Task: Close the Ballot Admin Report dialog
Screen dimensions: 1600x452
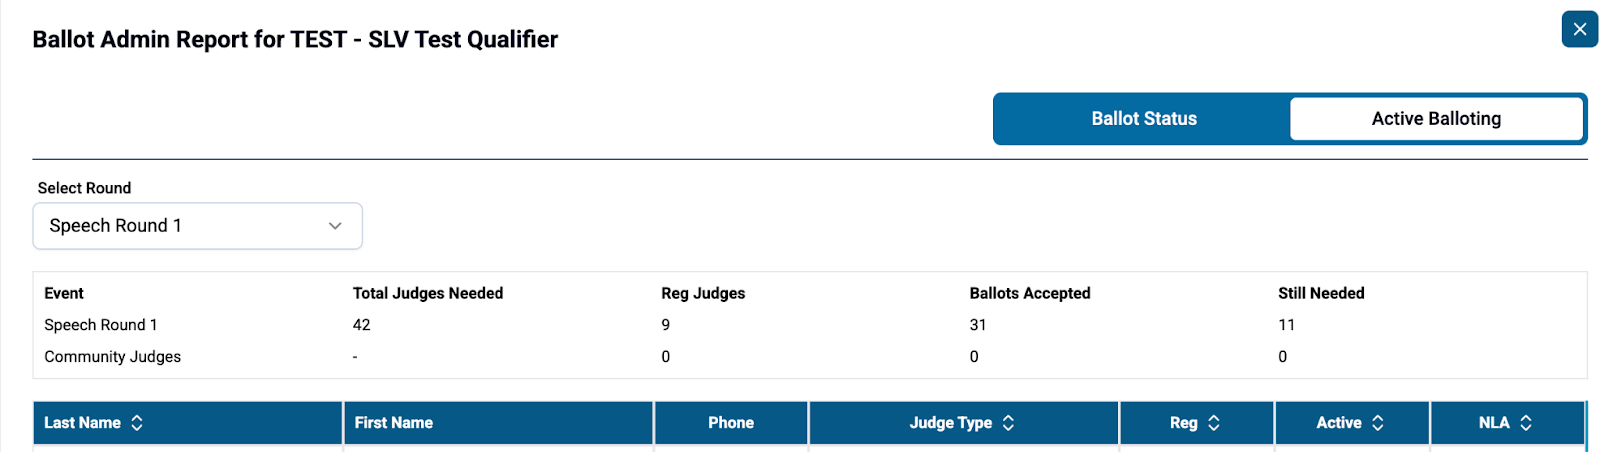Action: coord(1579,29)
